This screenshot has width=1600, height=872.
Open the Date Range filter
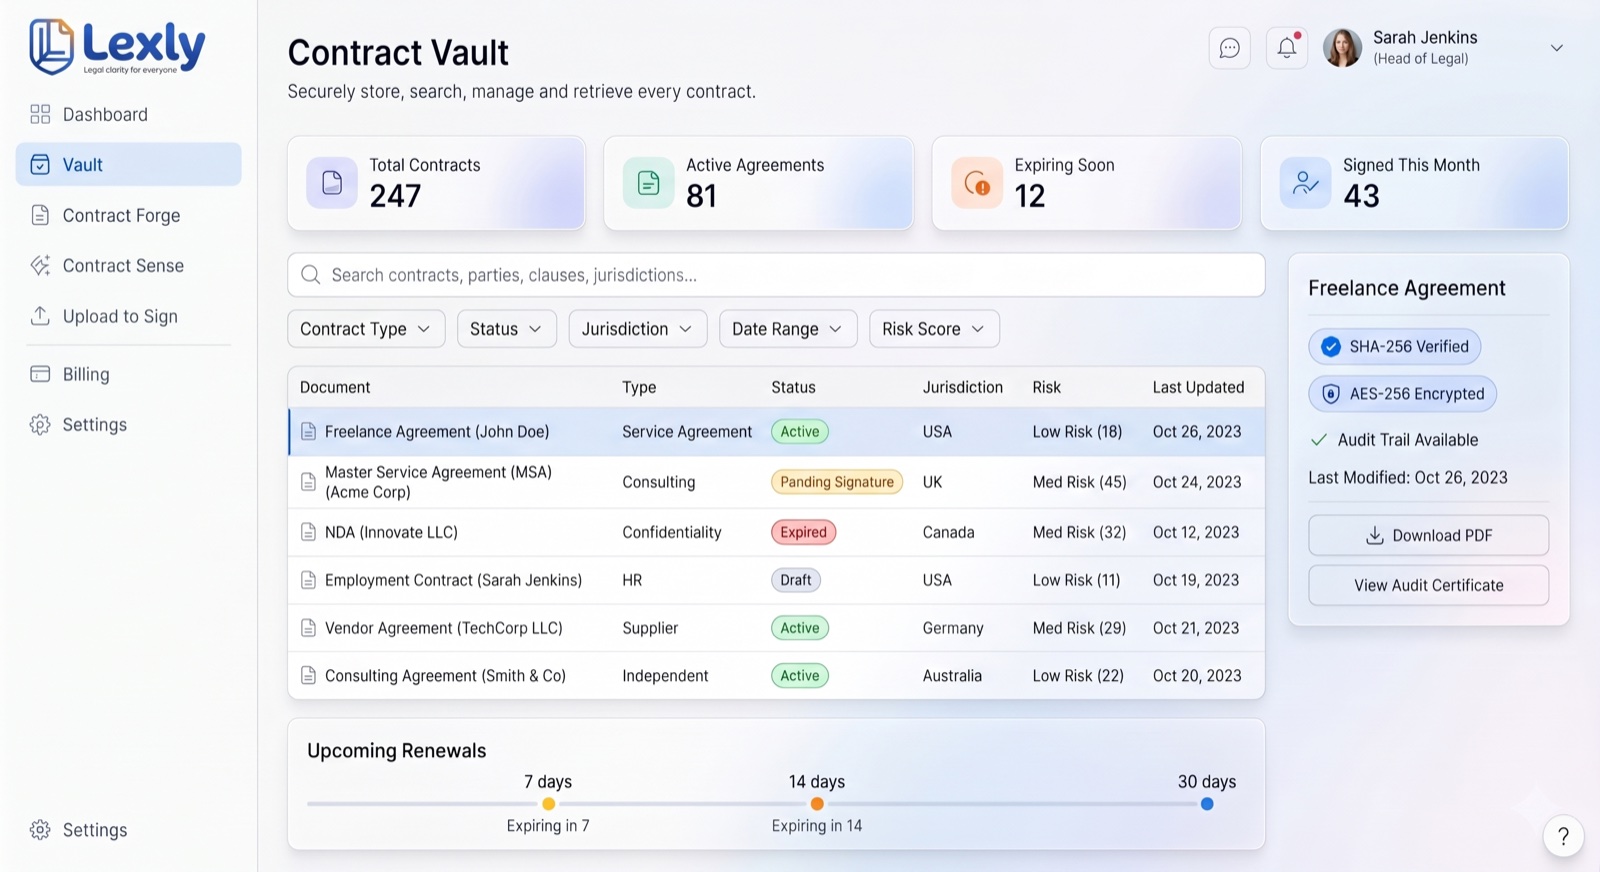(788, 329)
